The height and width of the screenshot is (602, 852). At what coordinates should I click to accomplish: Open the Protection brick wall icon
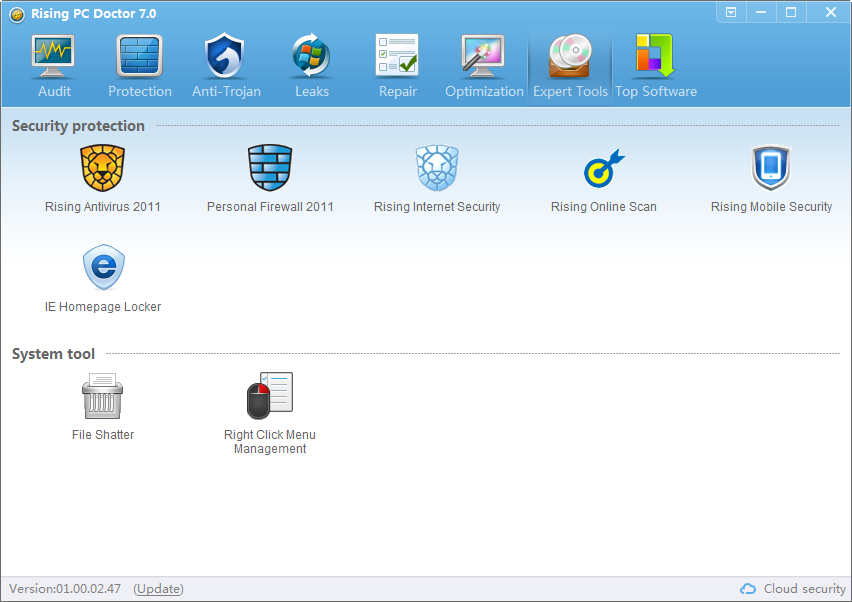pyautogui.click(x=140, y=56)
